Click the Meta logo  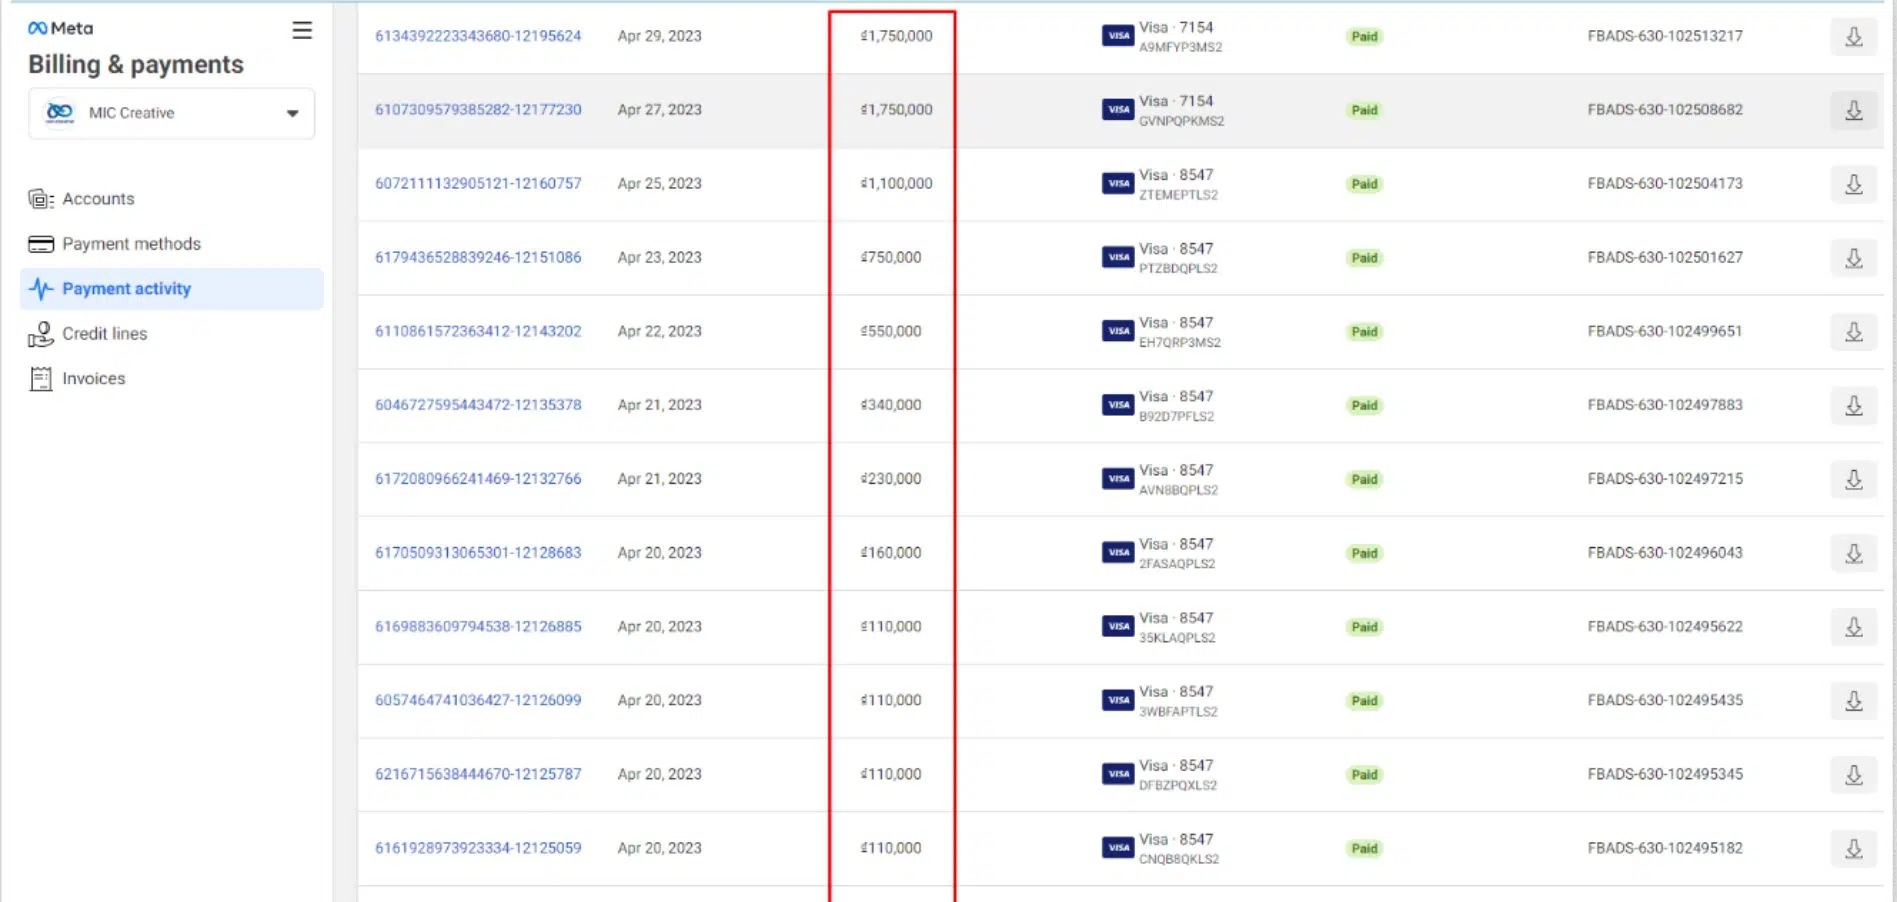tap(61, 28)
